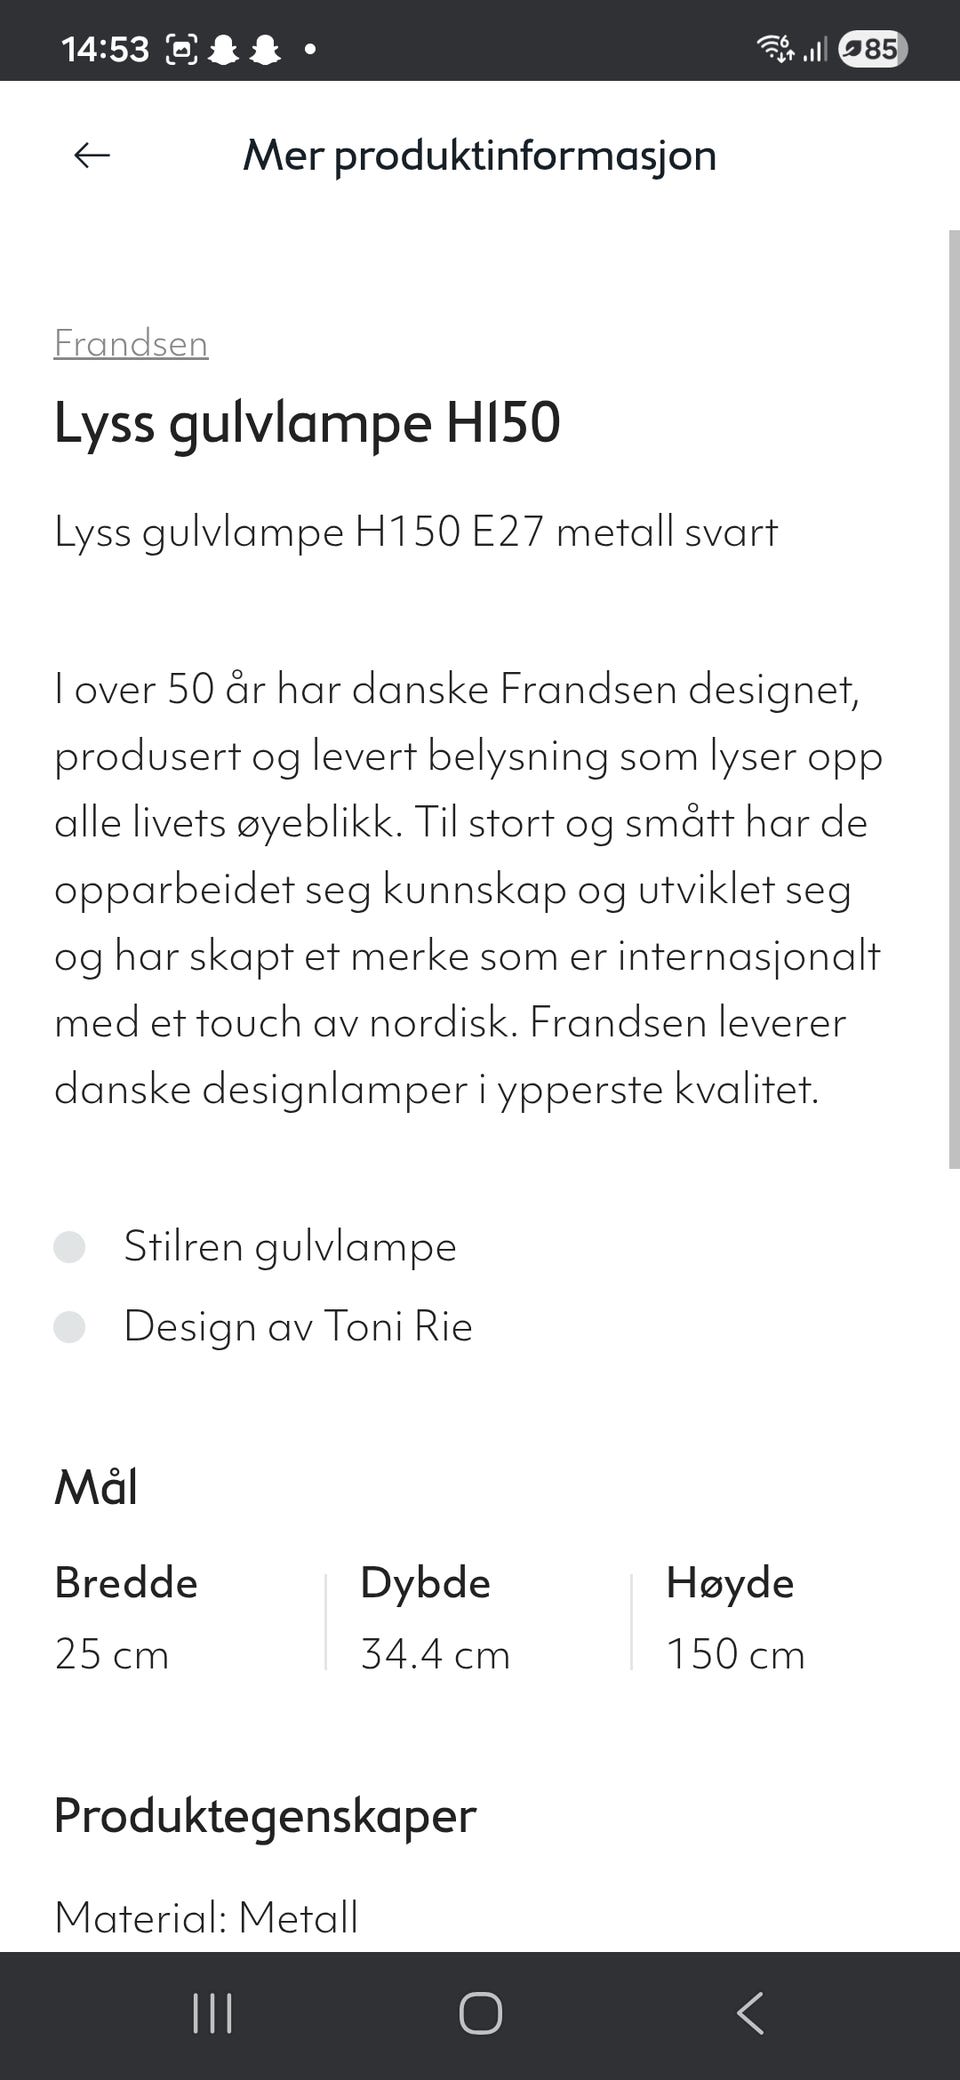Tap the second Snapchat notification icon
960x2080 pixels.
click(263, 46)
